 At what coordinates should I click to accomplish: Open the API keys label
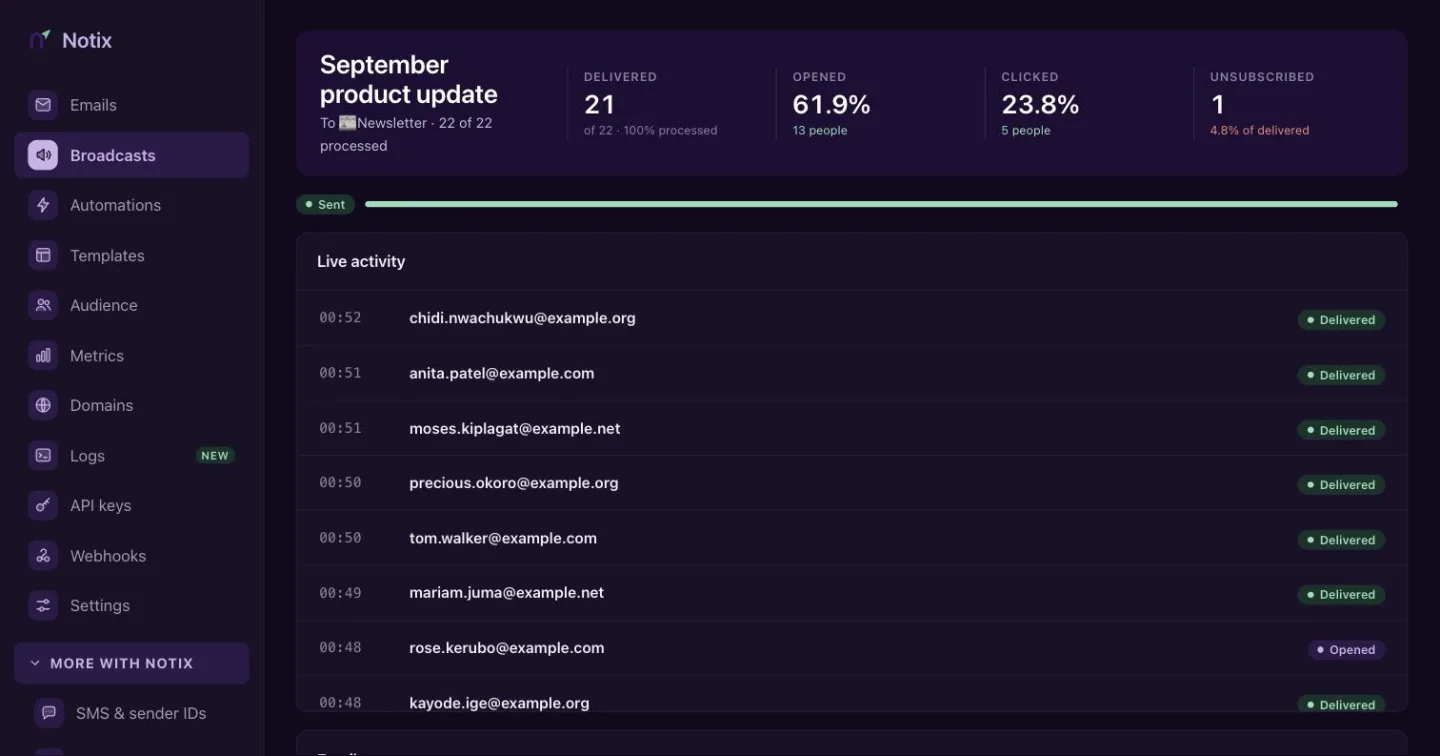(x=100, y=505)
